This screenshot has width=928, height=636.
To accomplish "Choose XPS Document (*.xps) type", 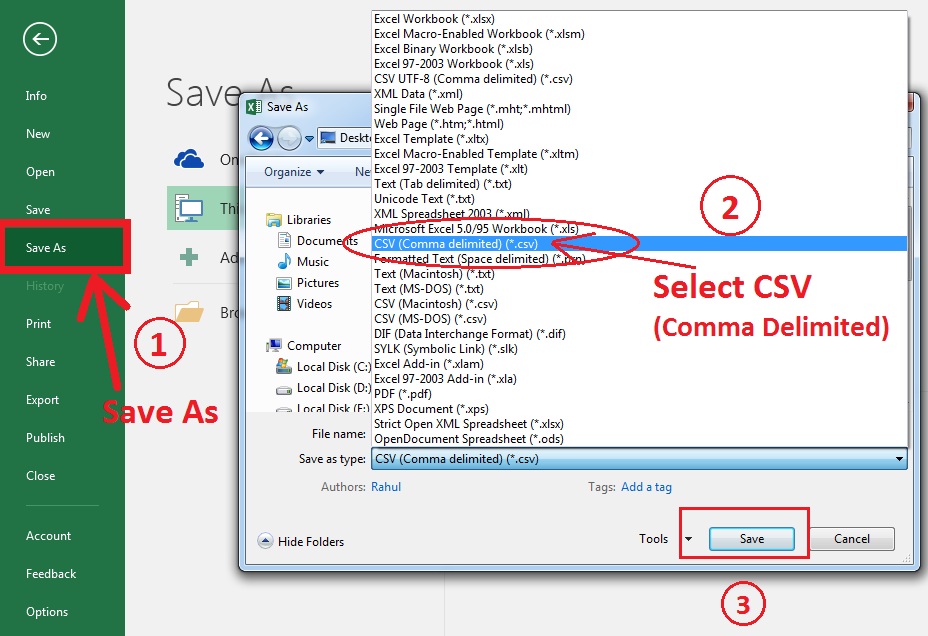I will pos(639,409).
